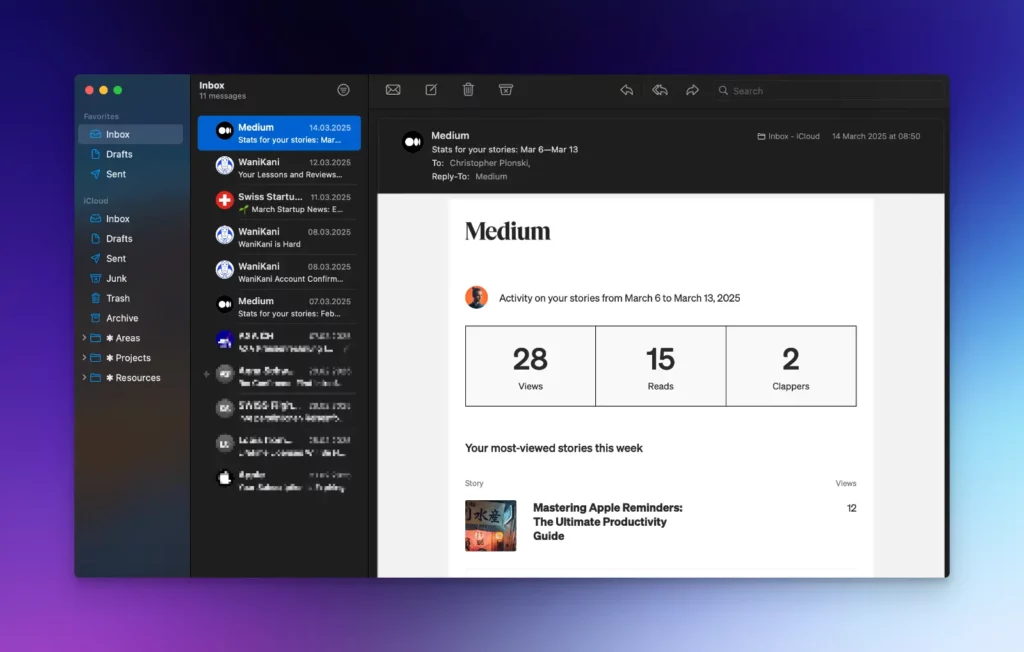1024x652 pixels.
Task: Expand the Areas folder chevron
Action: tap(84, 338)
